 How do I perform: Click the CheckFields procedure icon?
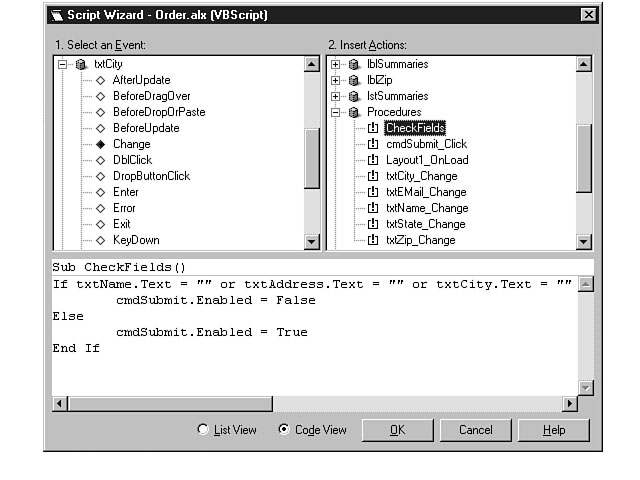pyautogui.click(x=373, y=128)
